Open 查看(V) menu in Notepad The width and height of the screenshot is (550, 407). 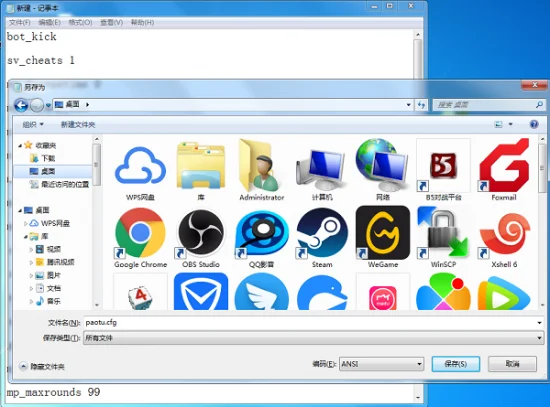pos(112,22)
